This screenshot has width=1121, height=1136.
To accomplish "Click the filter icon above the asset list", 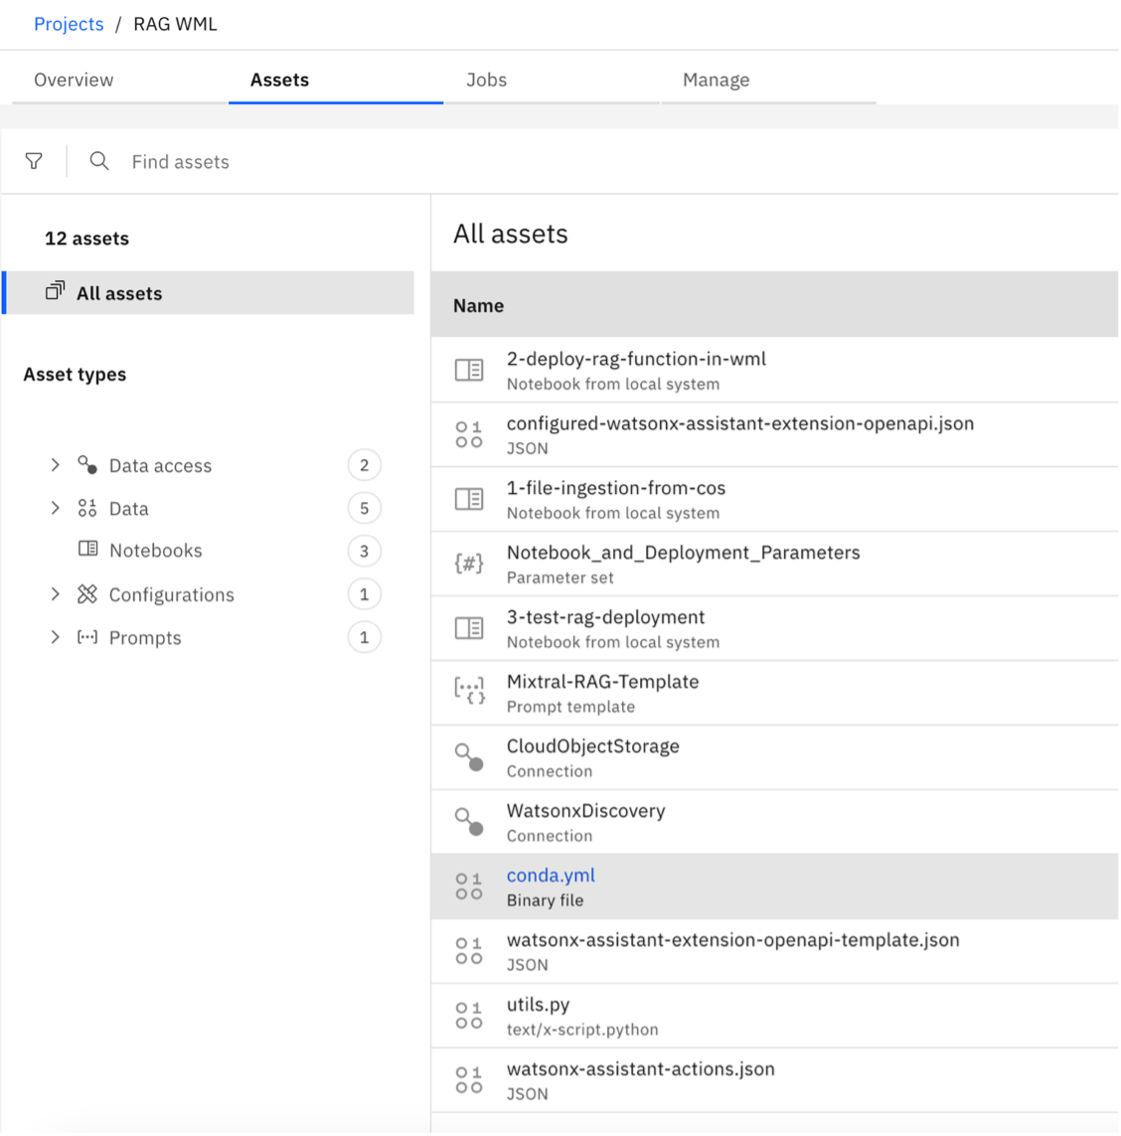I will [35, 161].
